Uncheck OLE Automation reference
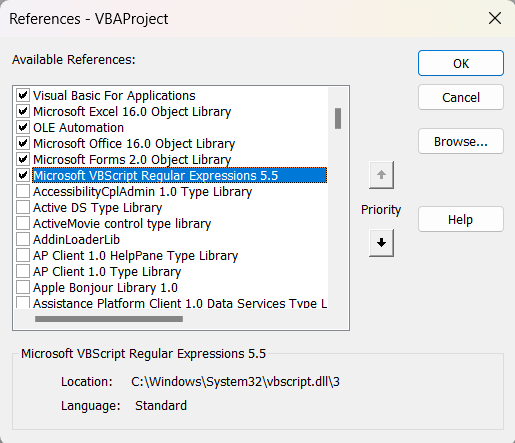 click(23, 128)
